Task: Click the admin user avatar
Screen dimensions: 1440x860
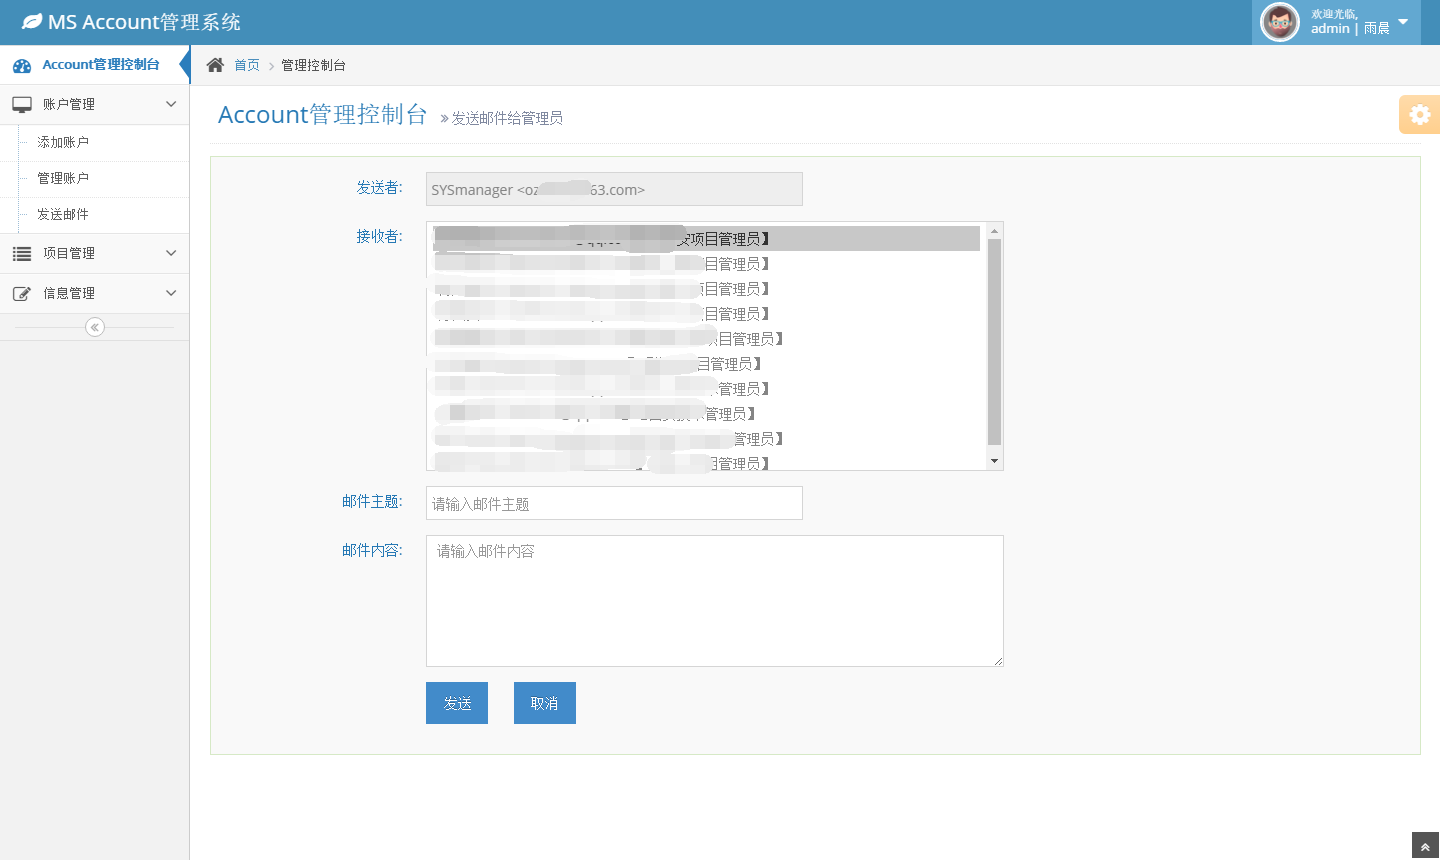Action: click(1280, 22)
